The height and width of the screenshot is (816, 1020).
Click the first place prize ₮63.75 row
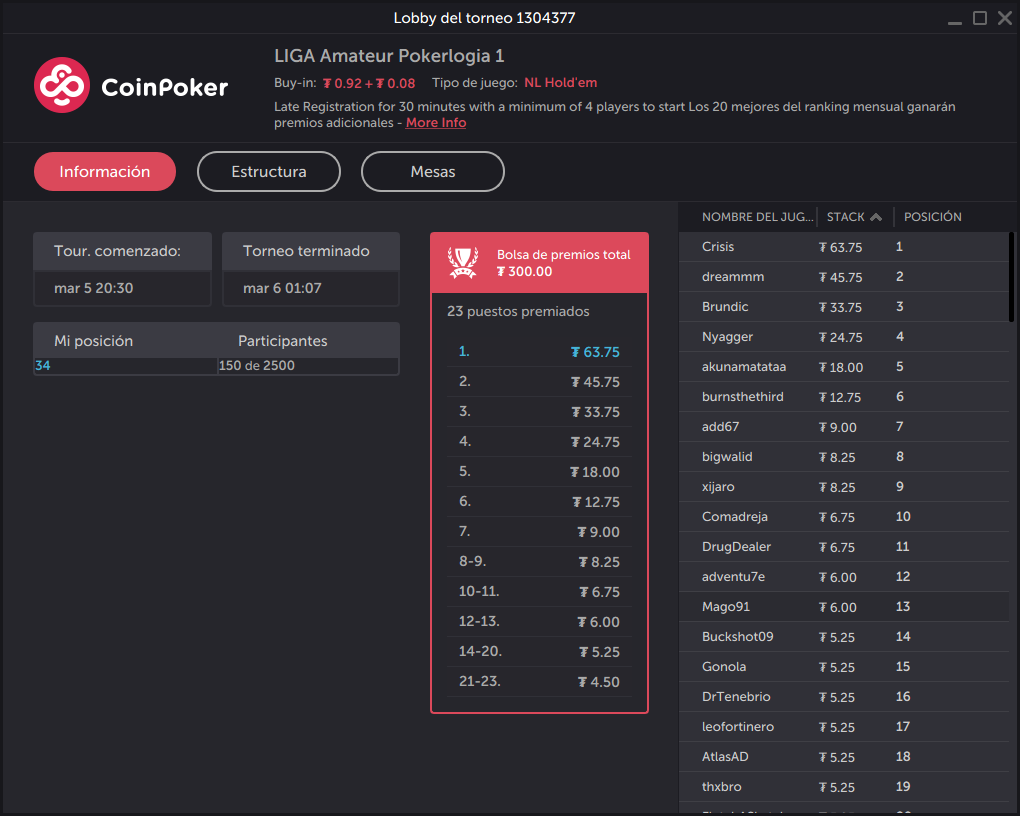(539, 351)
